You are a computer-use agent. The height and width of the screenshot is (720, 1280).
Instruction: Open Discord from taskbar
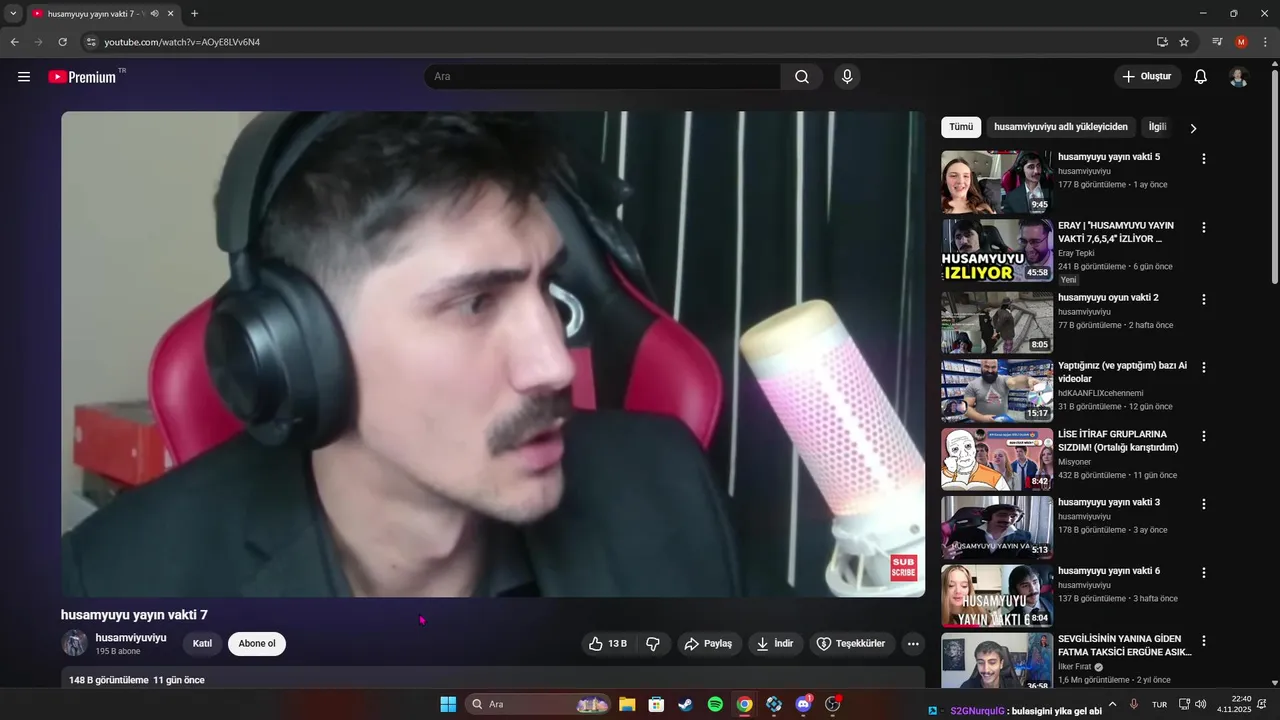(x=803, y=704)
